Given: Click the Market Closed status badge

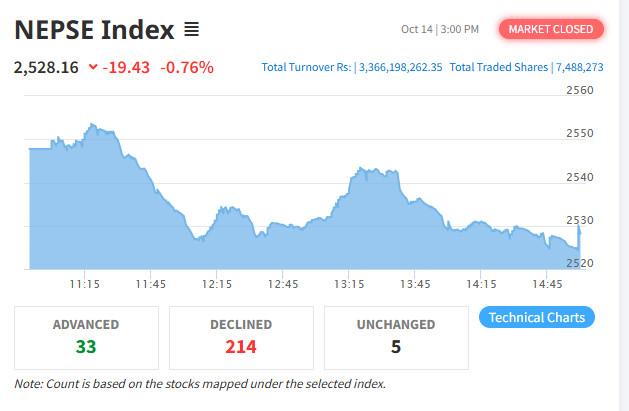Looking at the screenshot, I should (552, 29).
